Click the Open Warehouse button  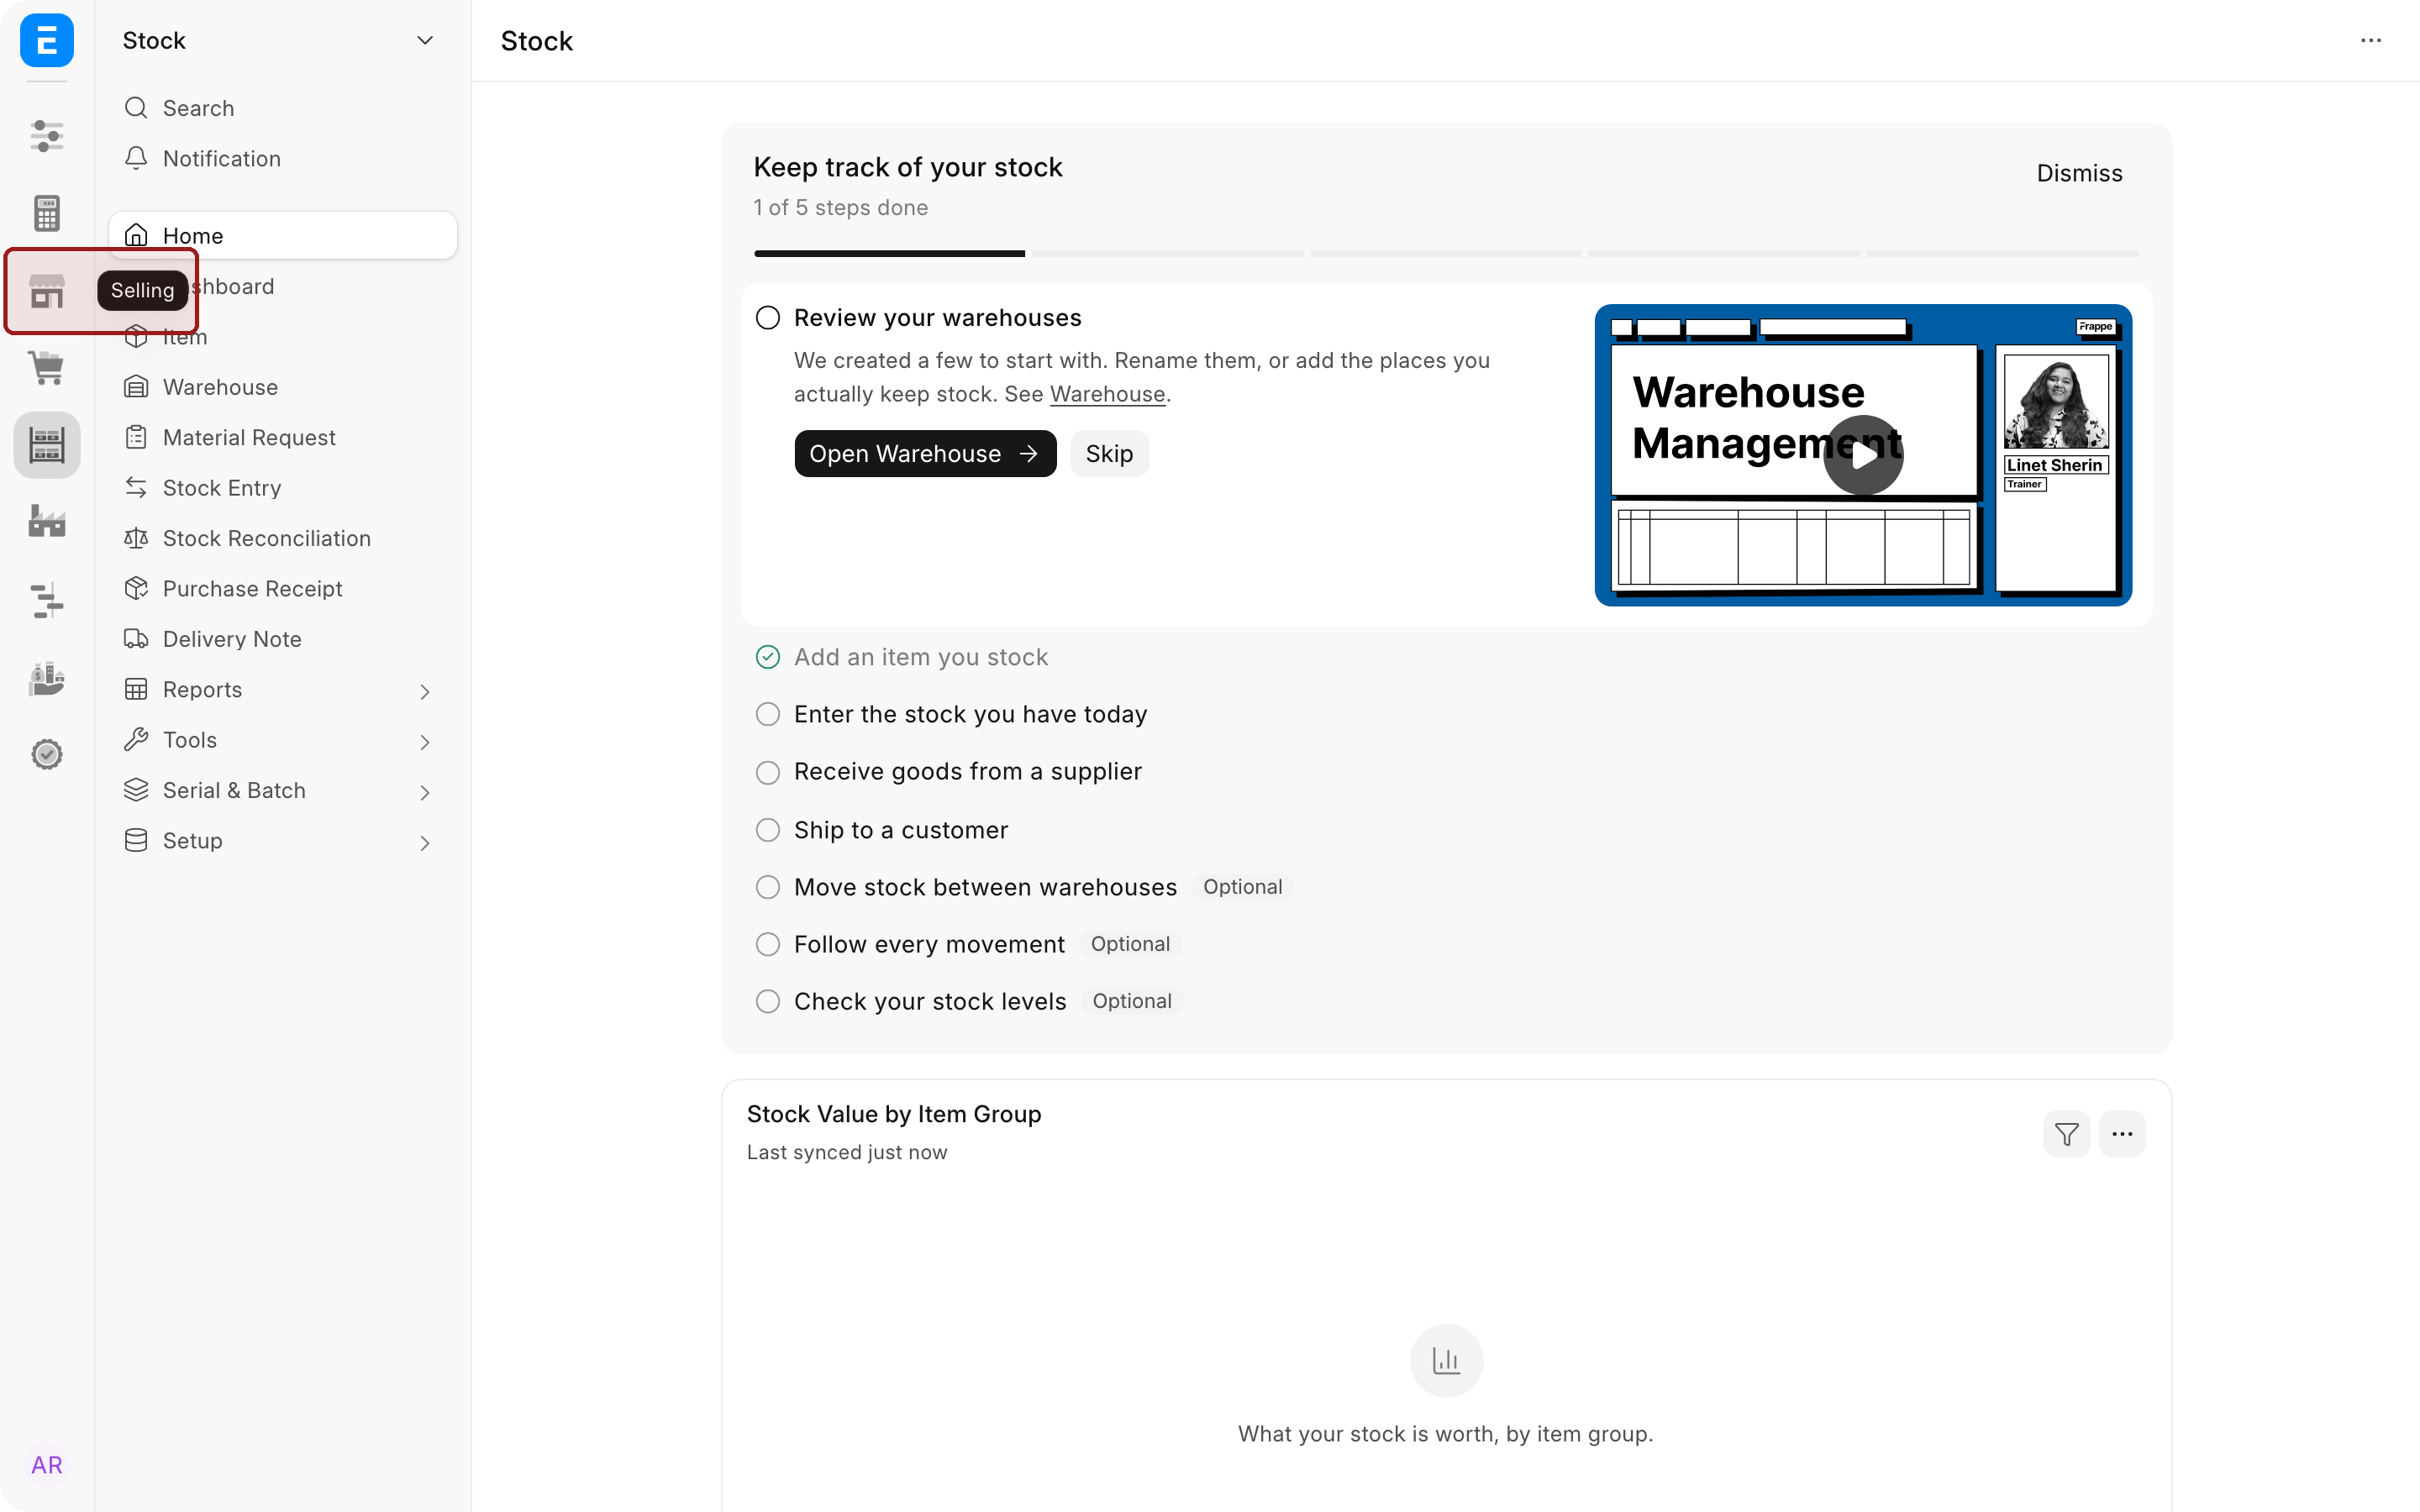(925, 454)
